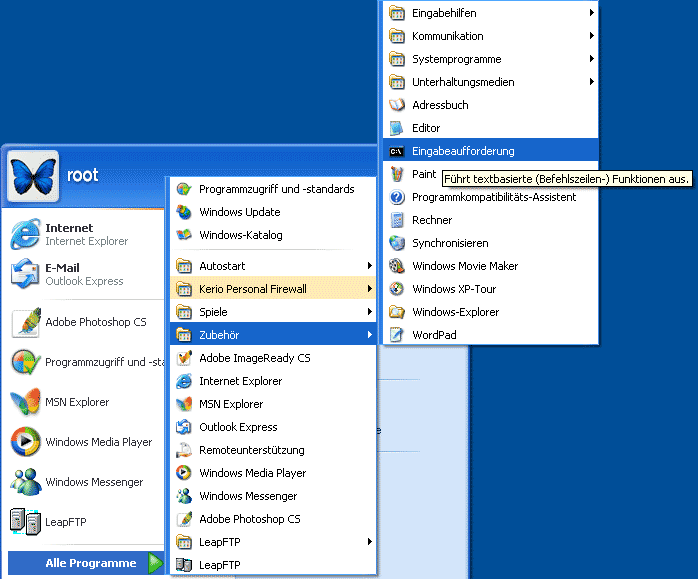Select Windows-Katalog in program list
This screenshot has width=698, height=579.
pos(240,235)
